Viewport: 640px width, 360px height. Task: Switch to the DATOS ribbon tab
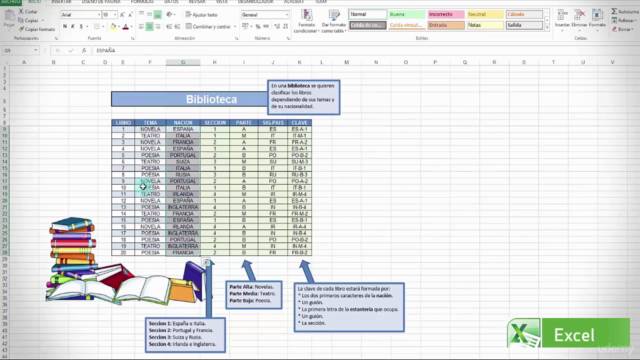point(171,2)
